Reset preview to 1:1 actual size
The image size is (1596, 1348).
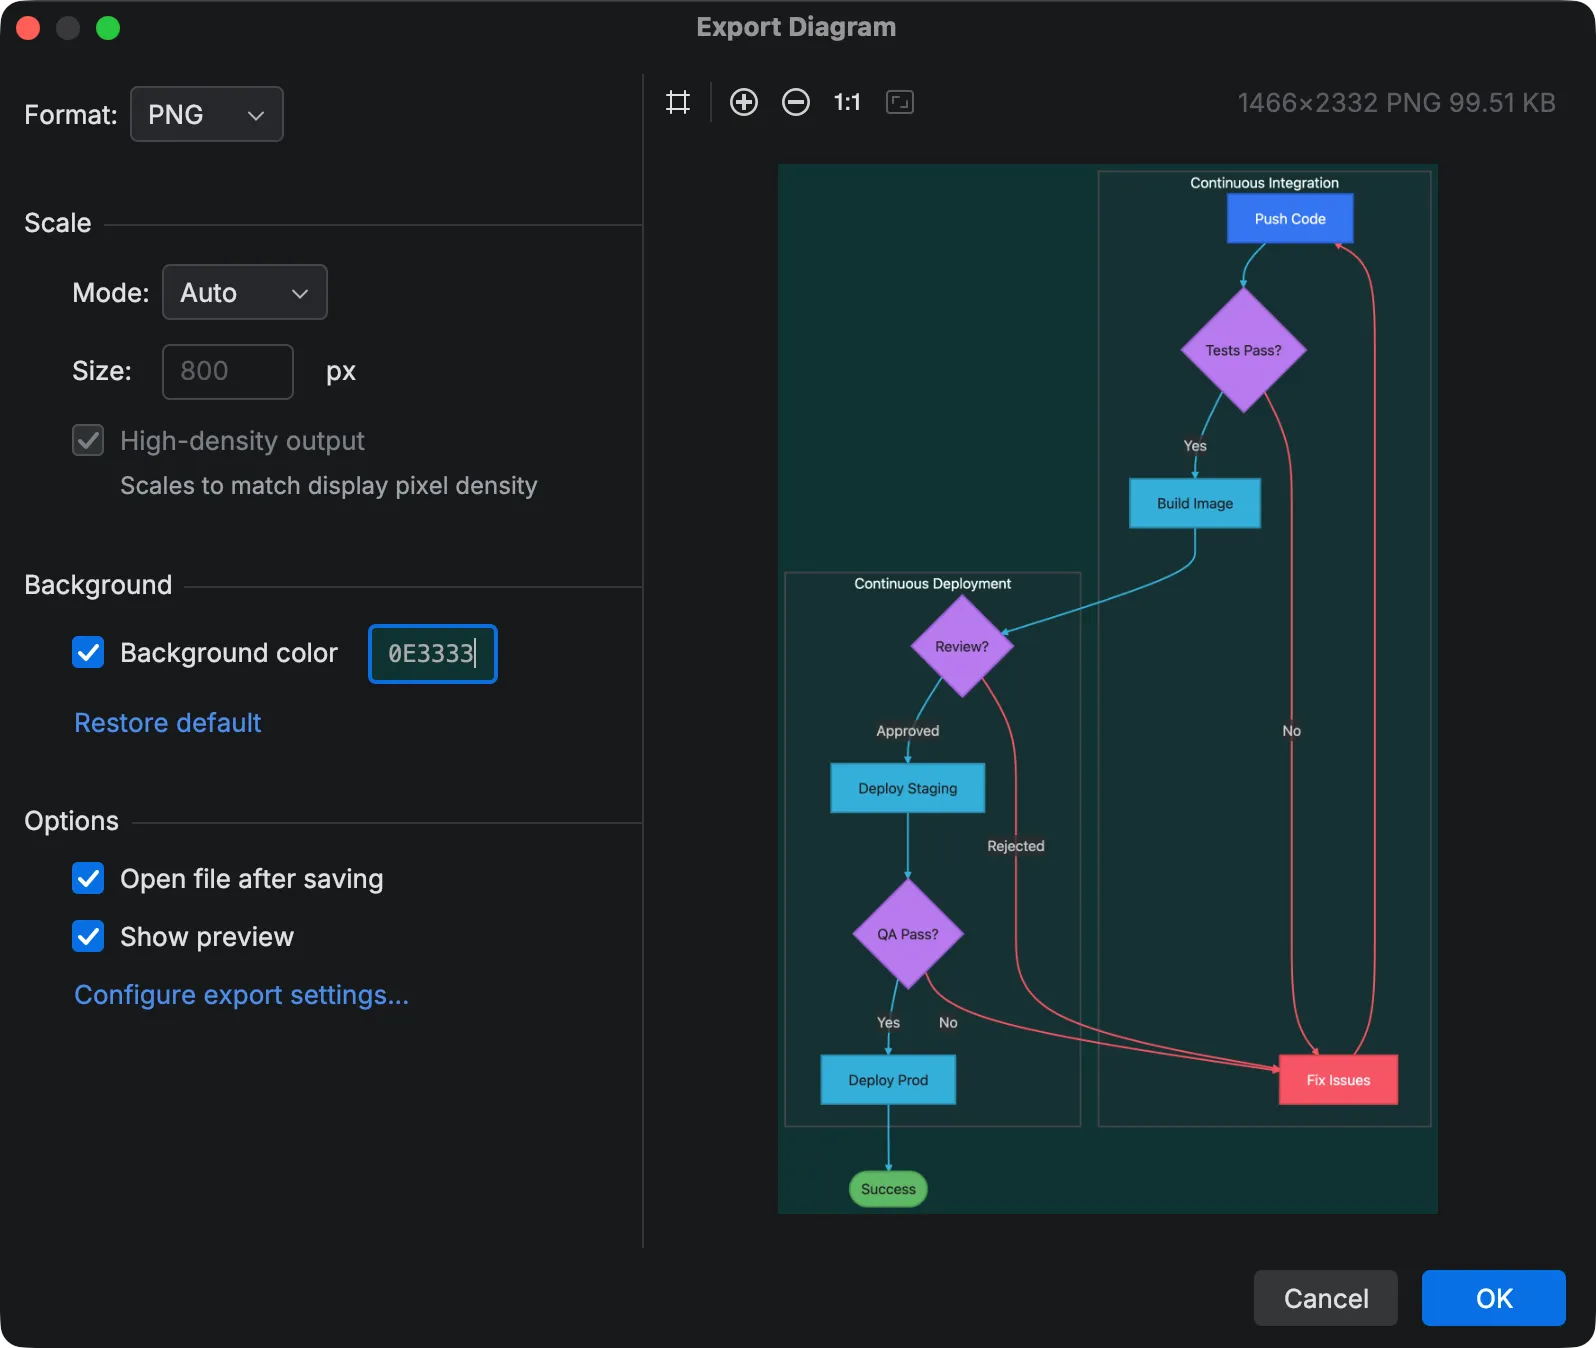click(847, 102)
